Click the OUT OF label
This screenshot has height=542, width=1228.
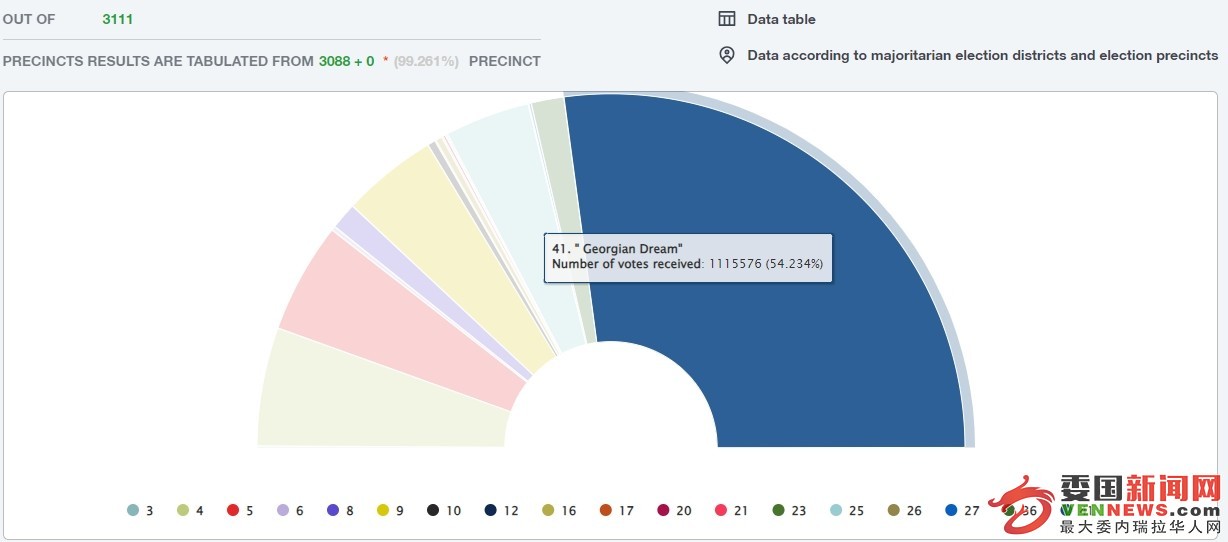(29, 19)
